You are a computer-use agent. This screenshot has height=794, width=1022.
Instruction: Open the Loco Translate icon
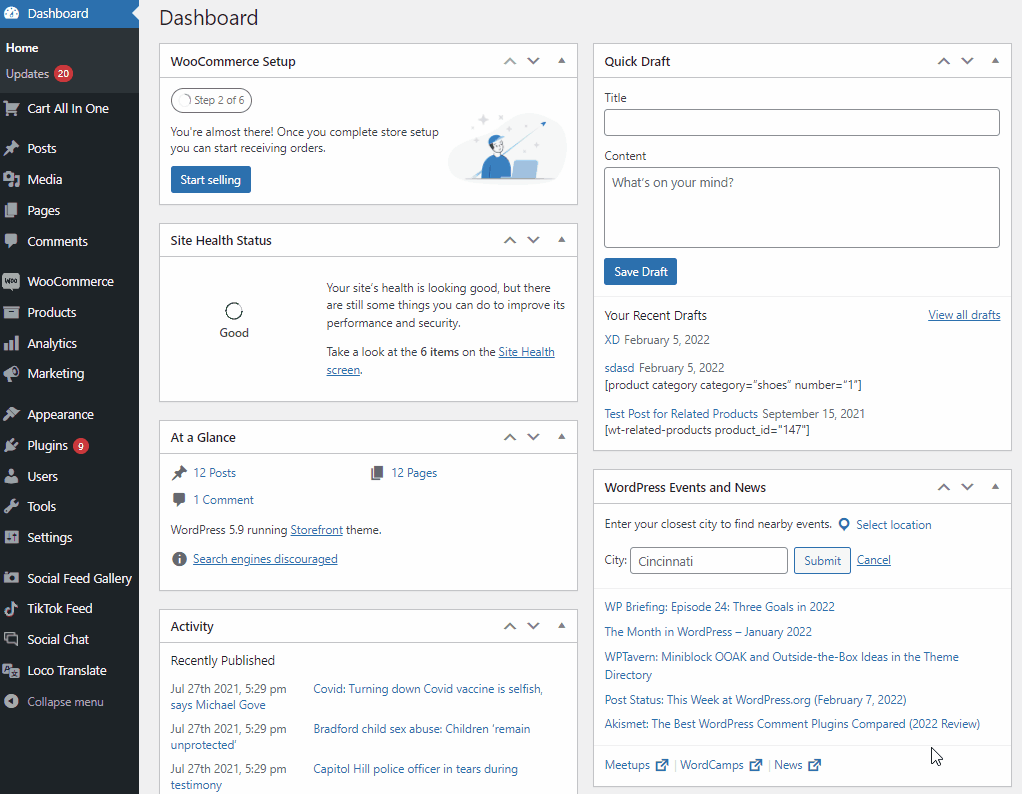(x=11, y=671)
